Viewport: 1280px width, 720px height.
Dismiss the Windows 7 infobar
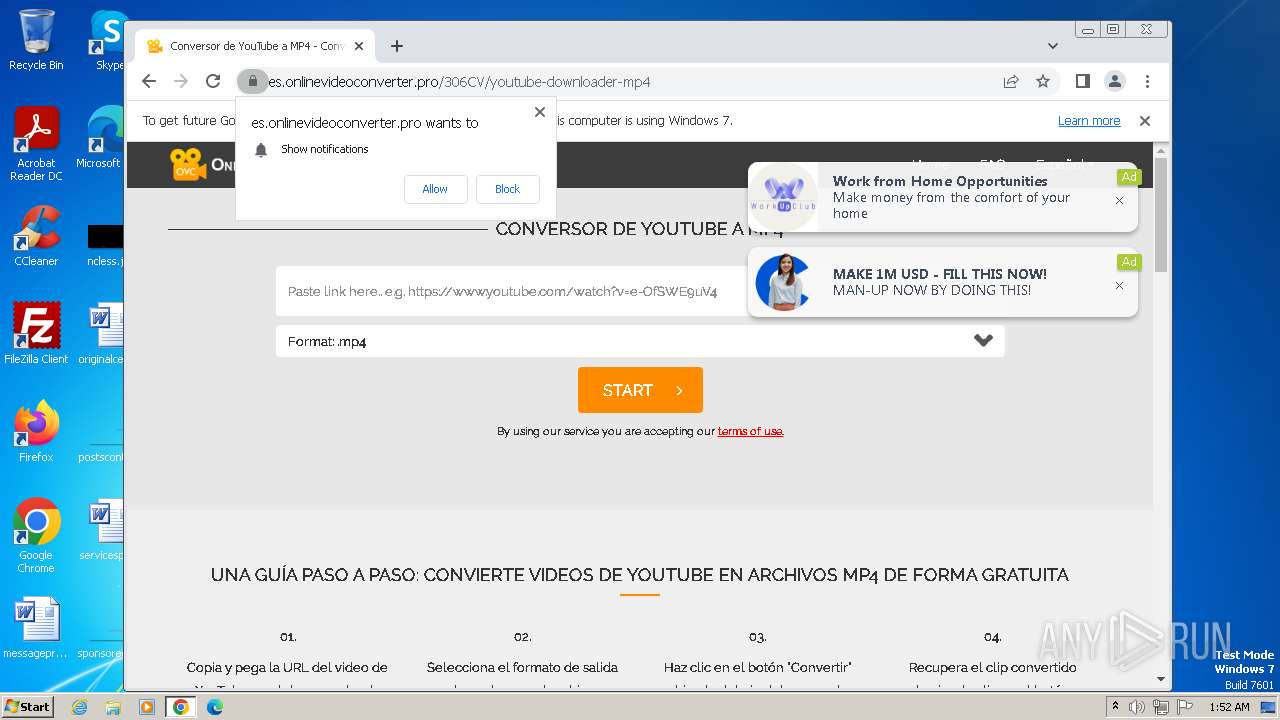point(1145,121)
